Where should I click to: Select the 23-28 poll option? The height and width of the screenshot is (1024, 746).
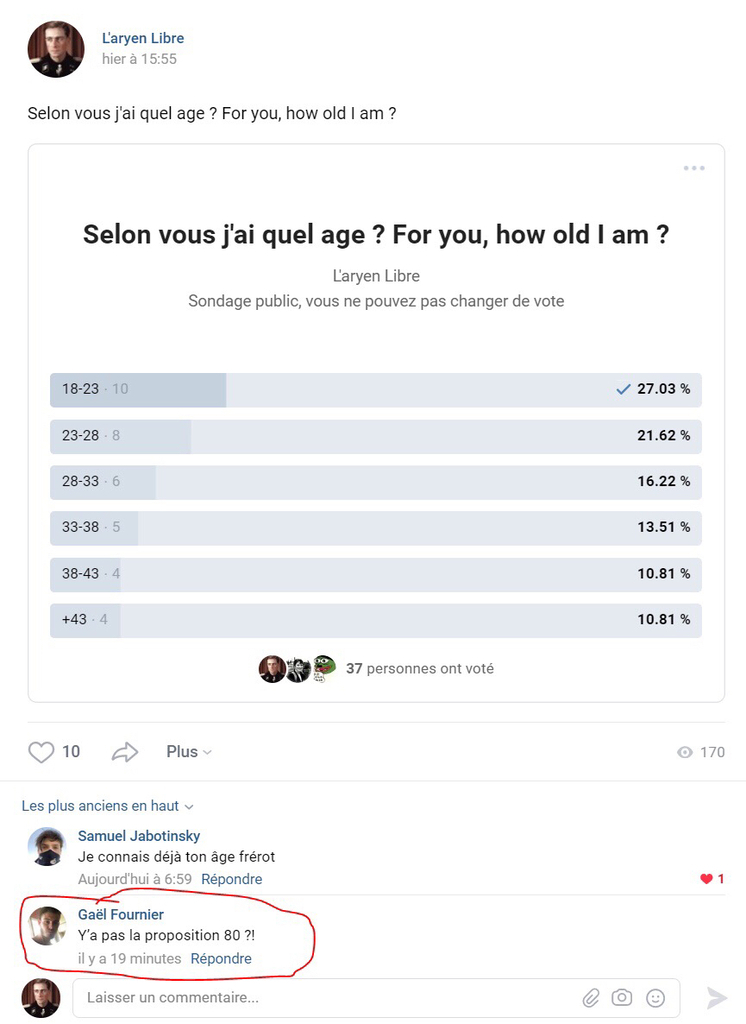click(x=375, y=436)
